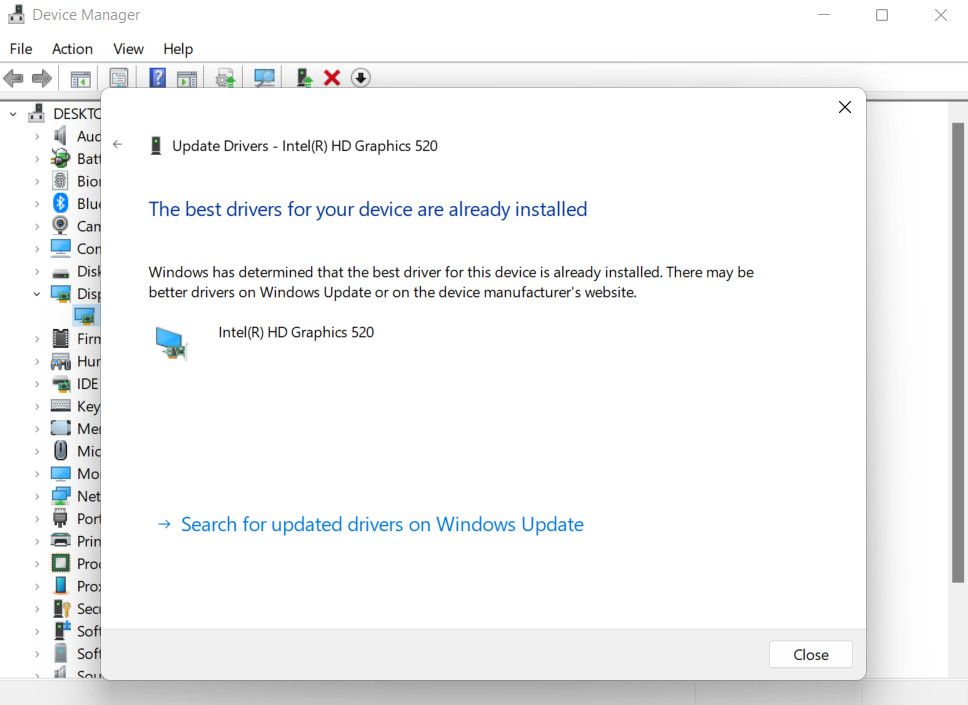Click the Update driver toolbar icon
Screen dimensions: 968x705
point(223,78)
